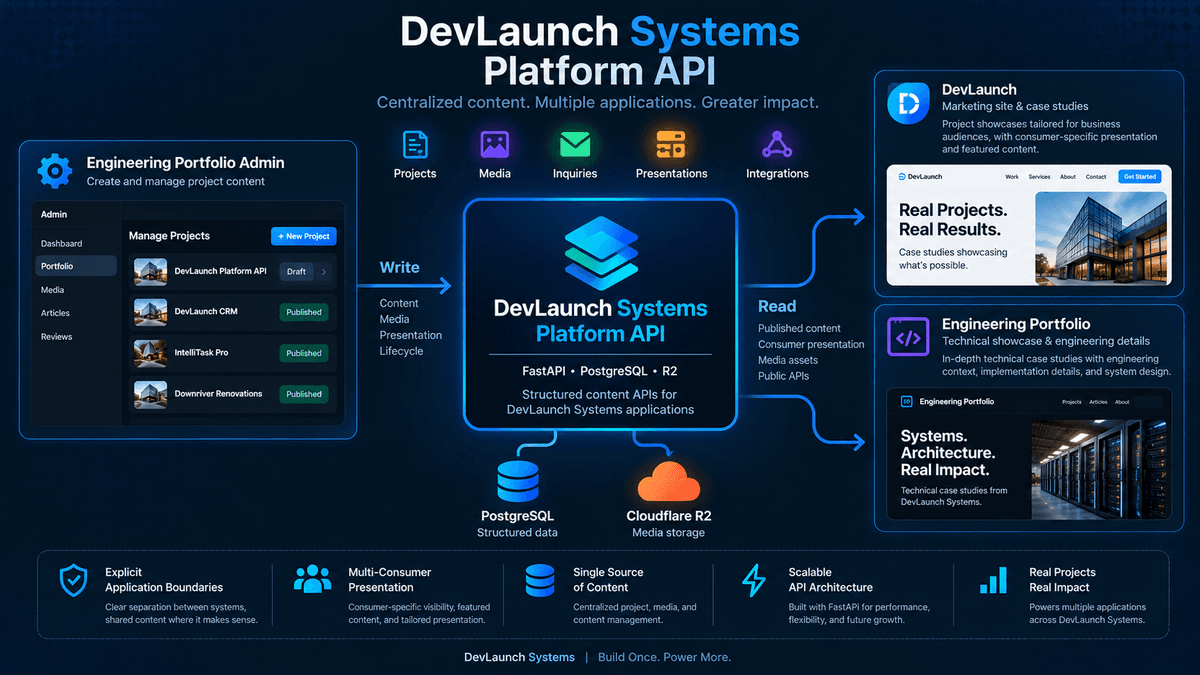Click Public APIs text under Read

click(784, 376)
